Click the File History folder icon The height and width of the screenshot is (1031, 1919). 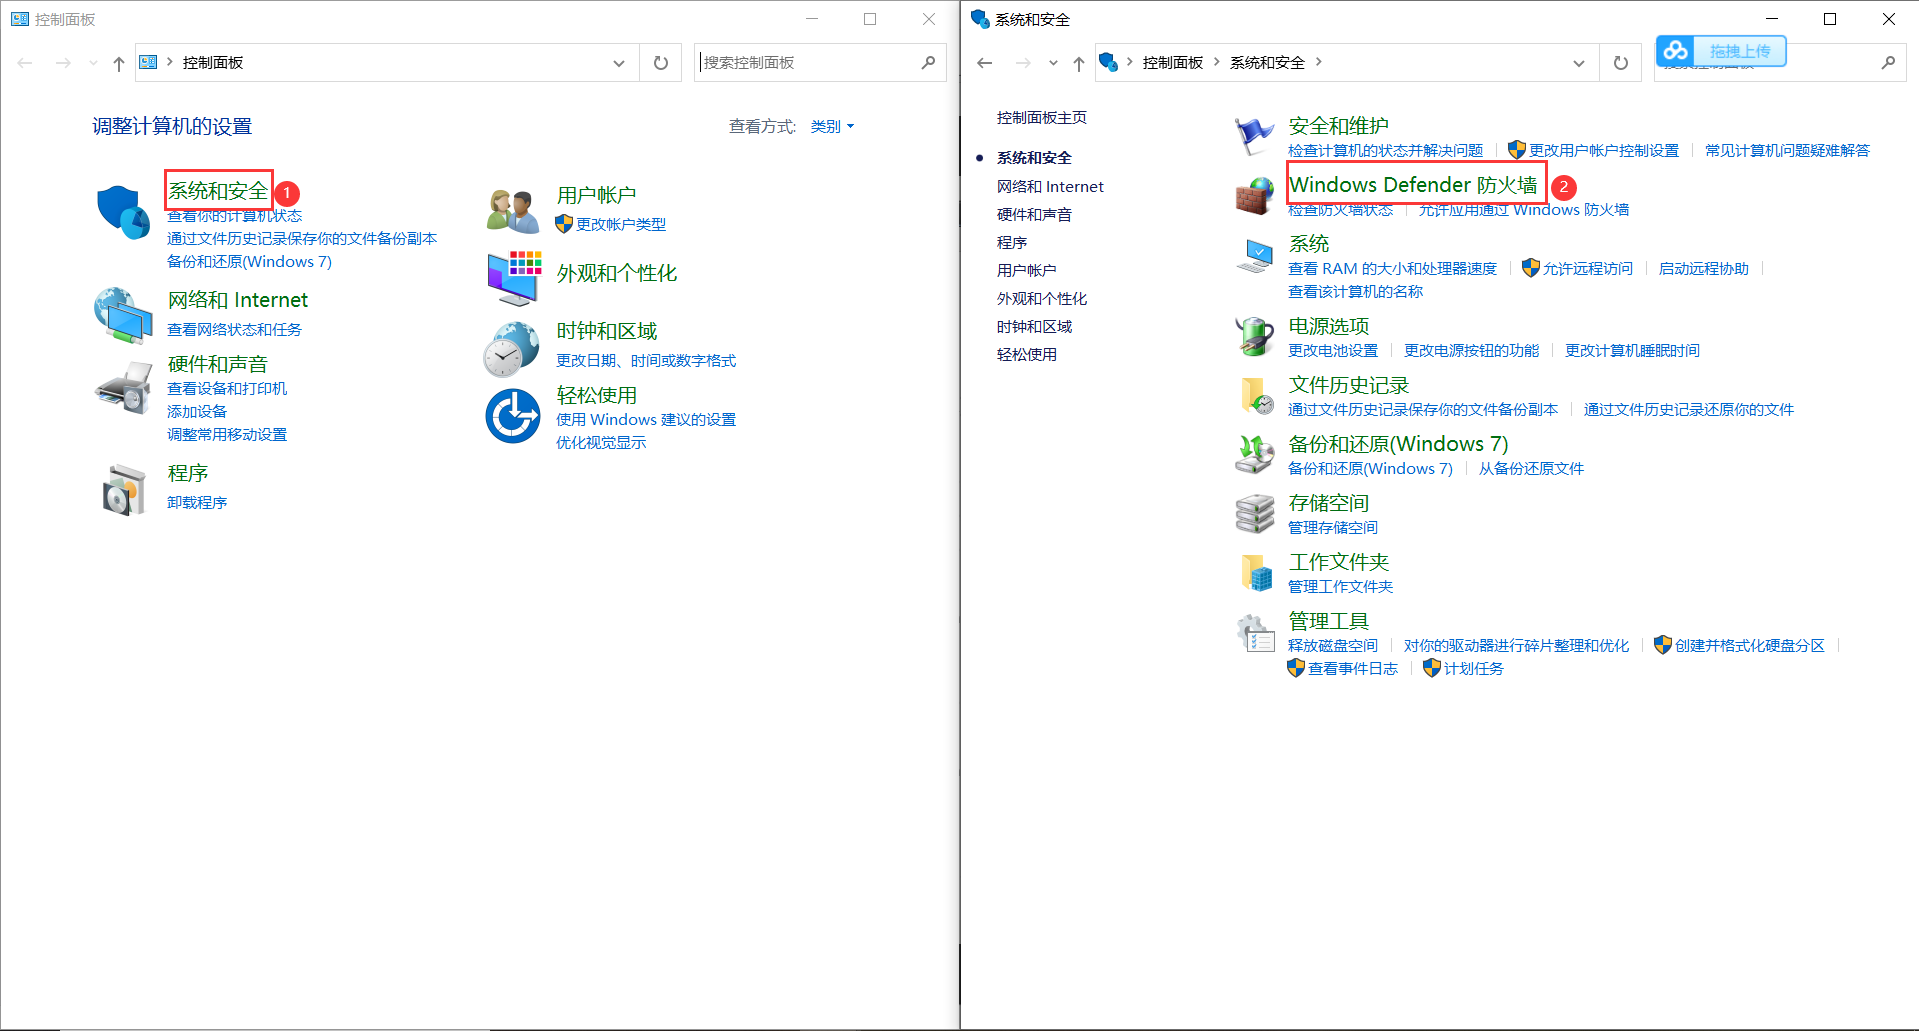point(1256,396)
